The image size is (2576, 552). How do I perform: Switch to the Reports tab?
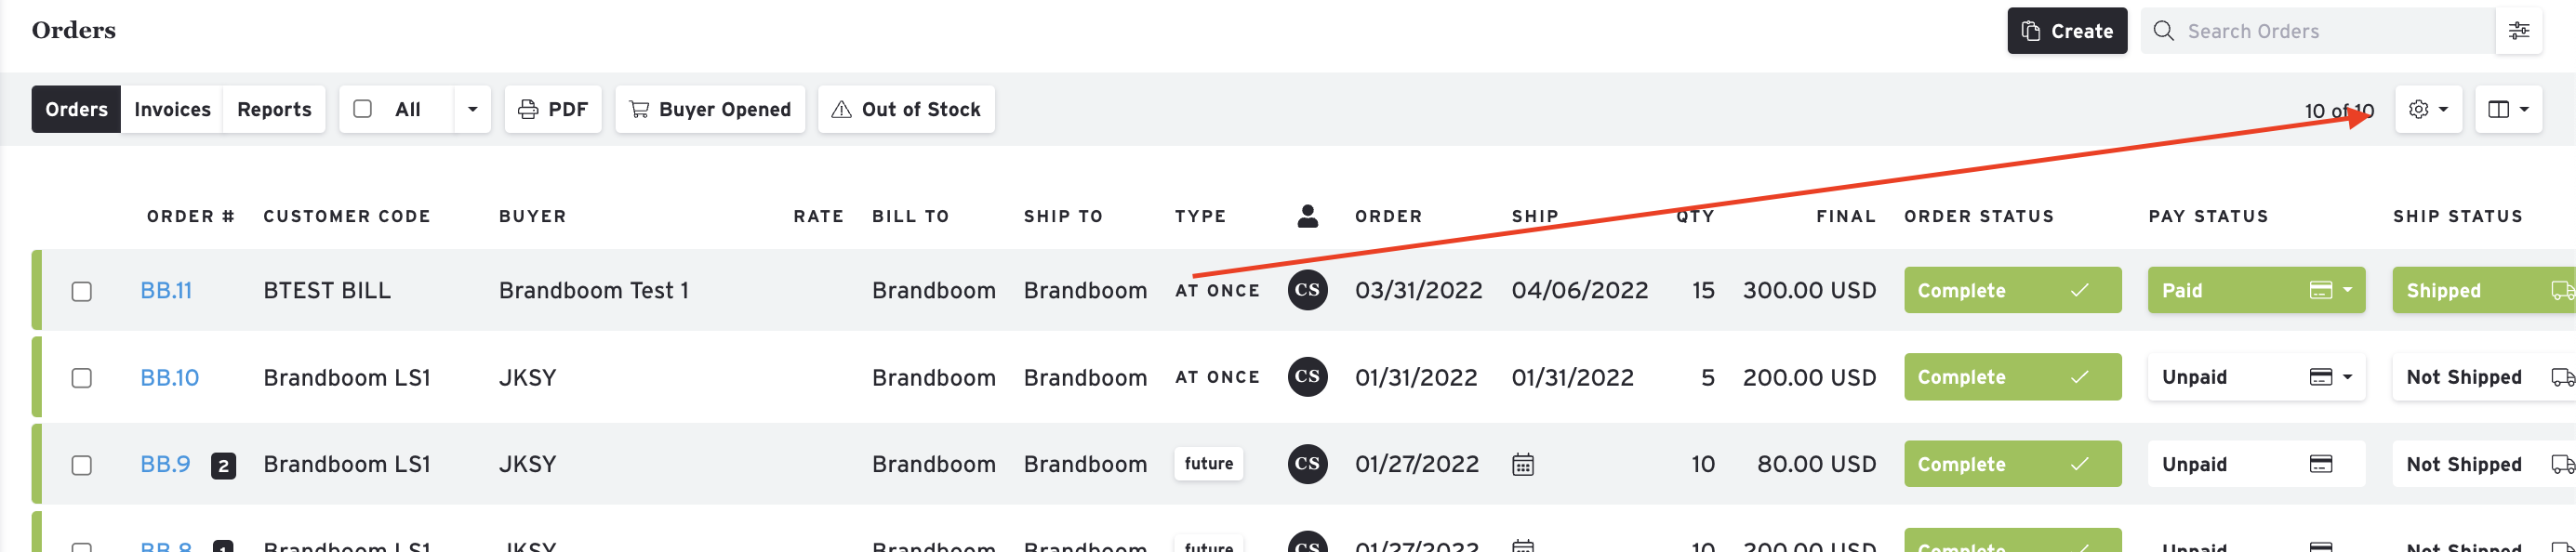[x=274, y=109]
